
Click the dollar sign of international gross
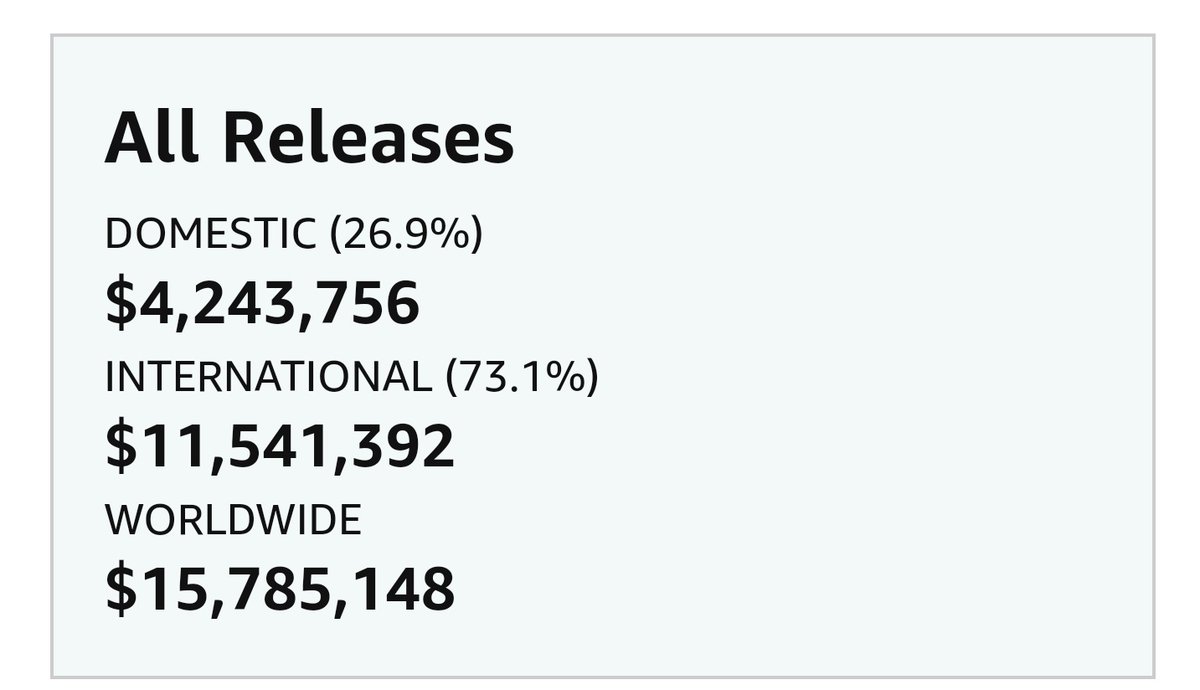[119, 446]
